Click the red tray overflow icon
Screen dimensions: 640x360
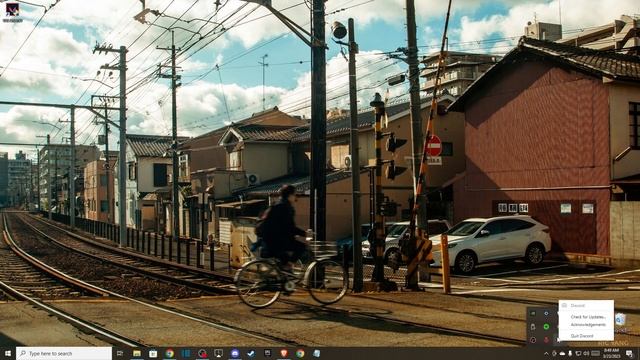(x=546, y=340)
